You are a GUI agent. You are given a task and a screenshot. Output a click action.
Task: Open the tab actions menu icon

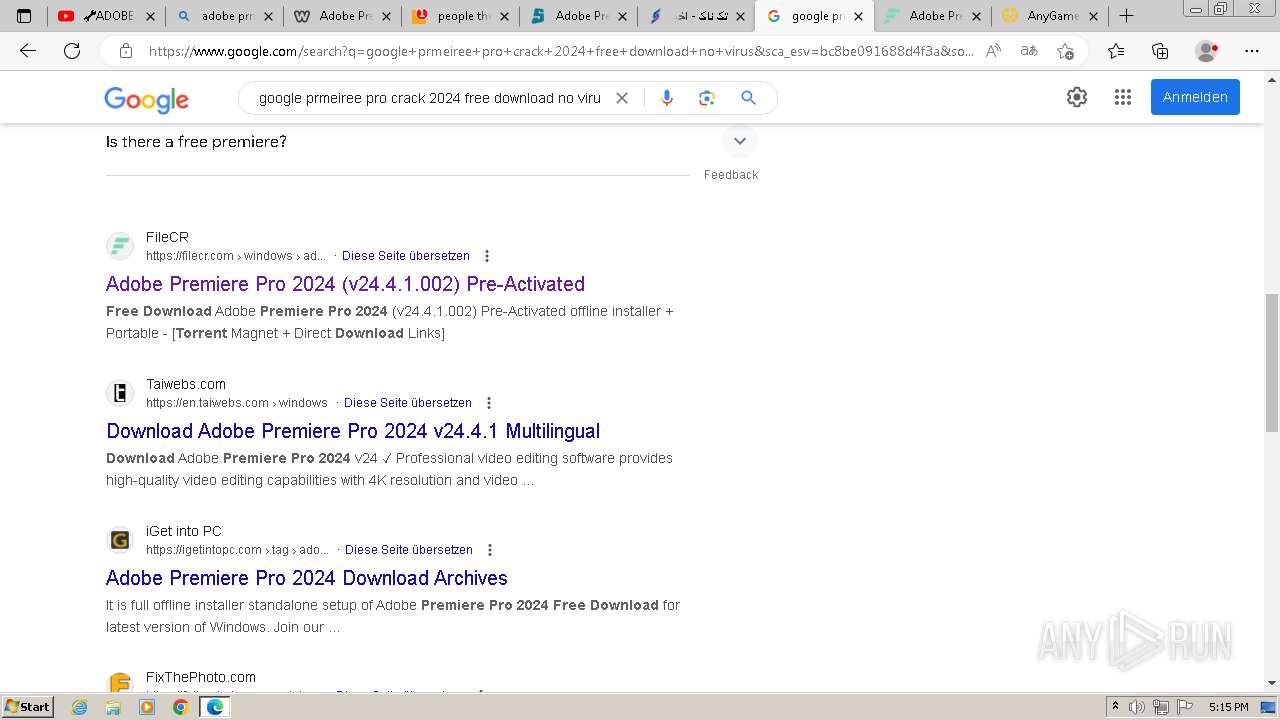pos(24,16)
